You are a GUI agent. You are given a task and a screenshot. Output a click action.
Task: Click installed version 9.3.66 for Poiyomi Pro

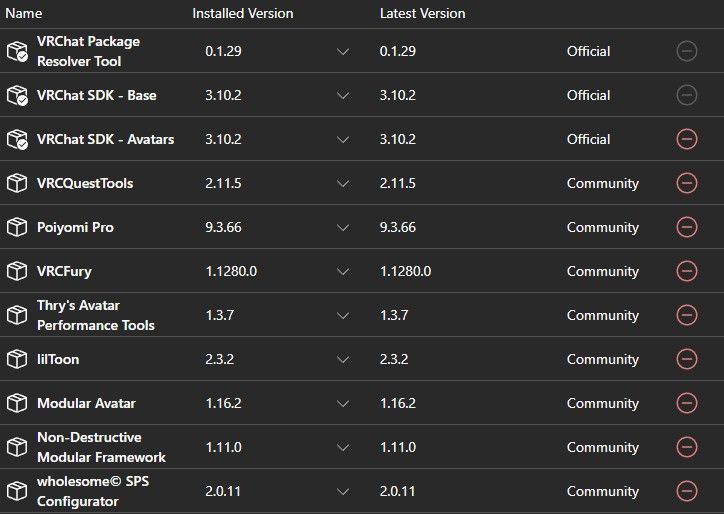point(223,227)
